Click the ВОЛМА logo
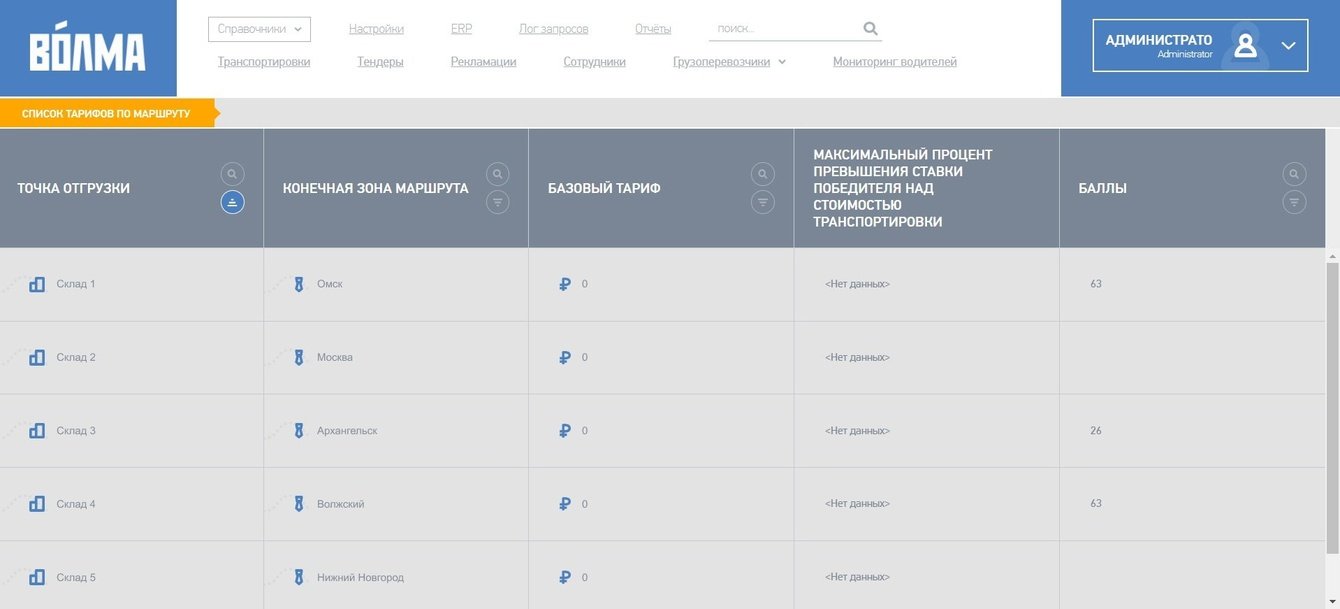 pos(88,49)
